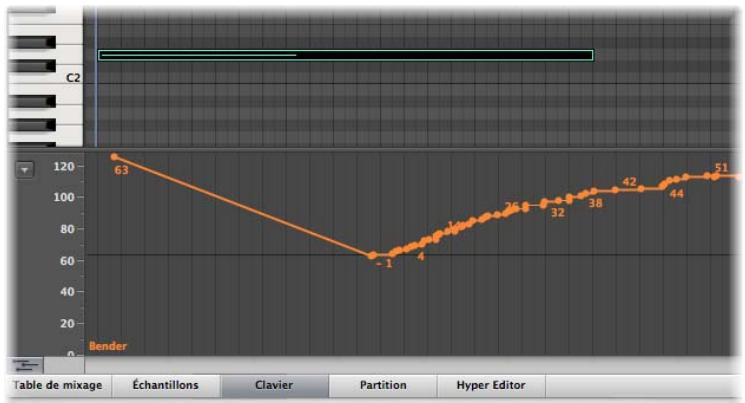This screenshot has width=745, height=403.
Task: Open the Hyper Draw dropdown arrow menu
Action: (25, 170)
